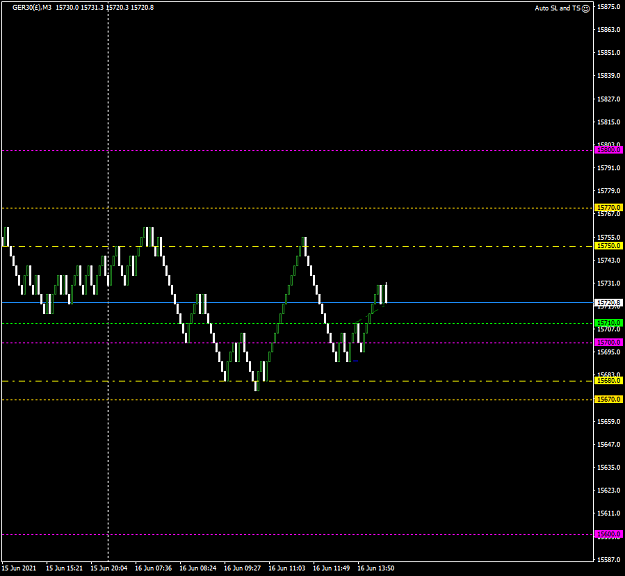Click the 15743.0 price scale value

(x=608, y=260)
